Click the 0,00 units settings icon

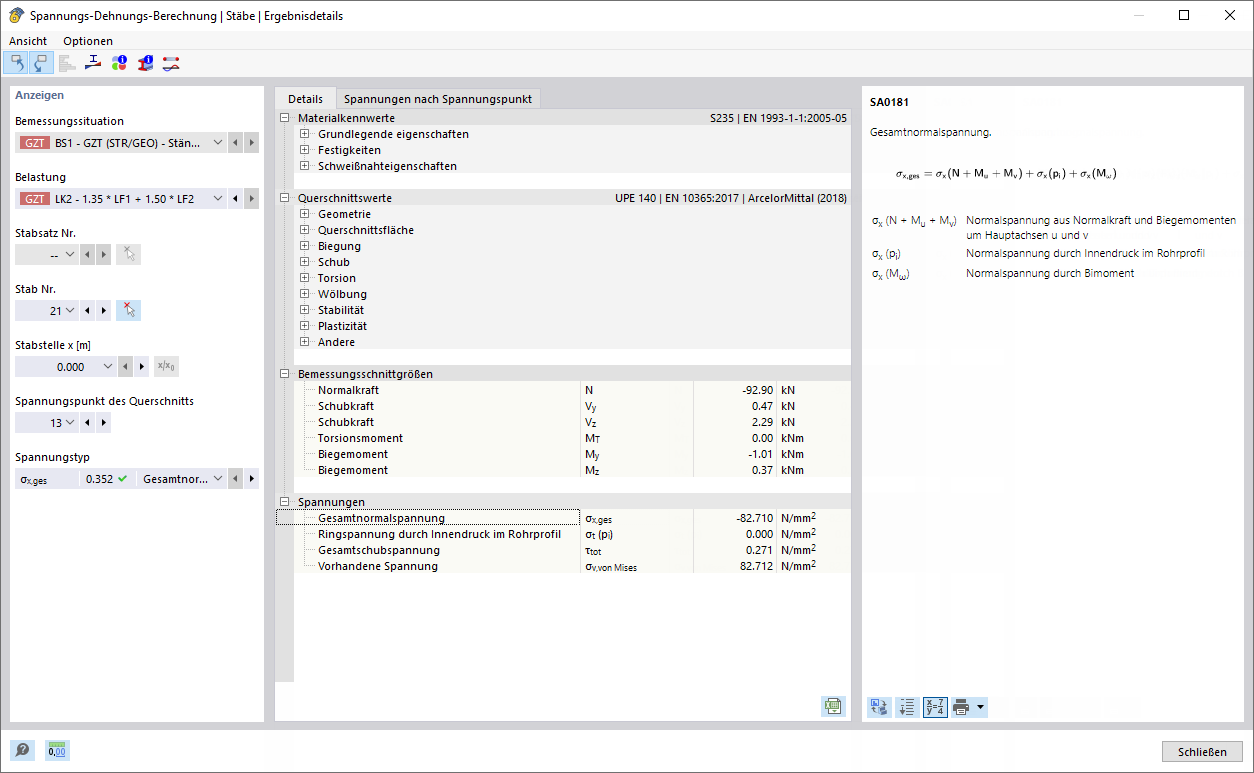pyautogui.click(x=57, y=750)
